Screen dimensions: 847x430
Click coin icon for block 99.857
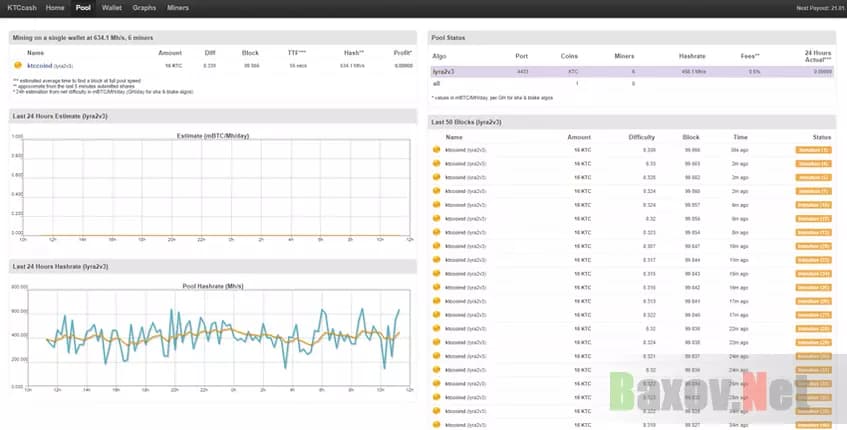tap(437, 204)
